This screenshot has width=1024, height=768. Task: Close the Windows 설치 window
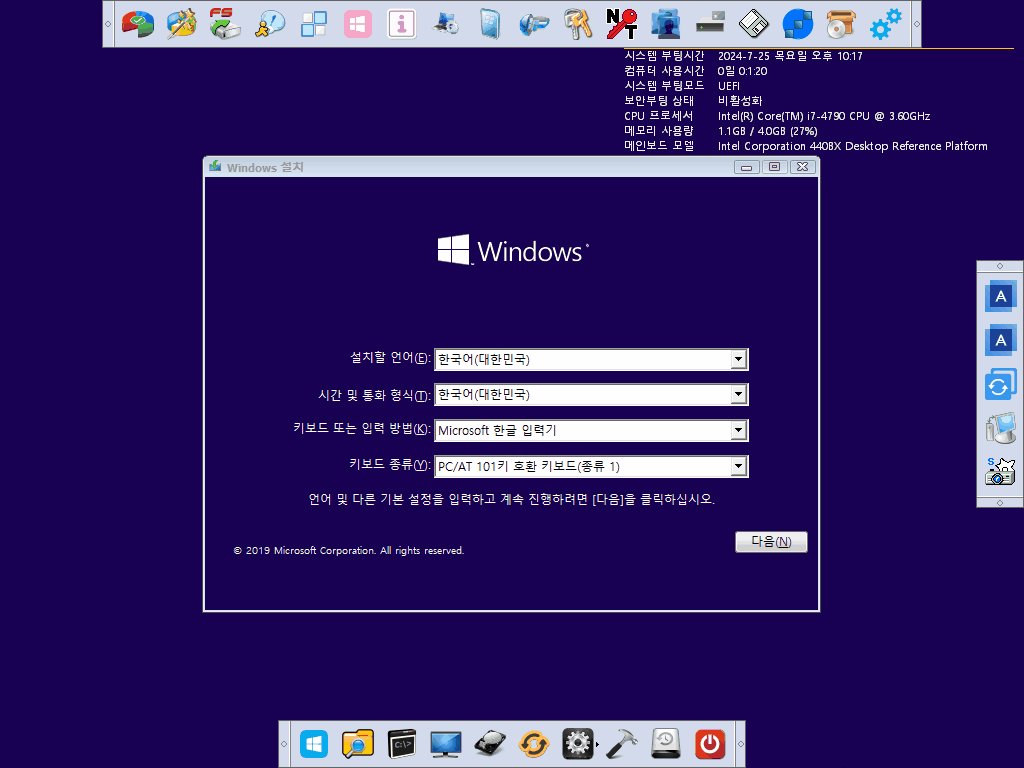(x=803, y=167)
